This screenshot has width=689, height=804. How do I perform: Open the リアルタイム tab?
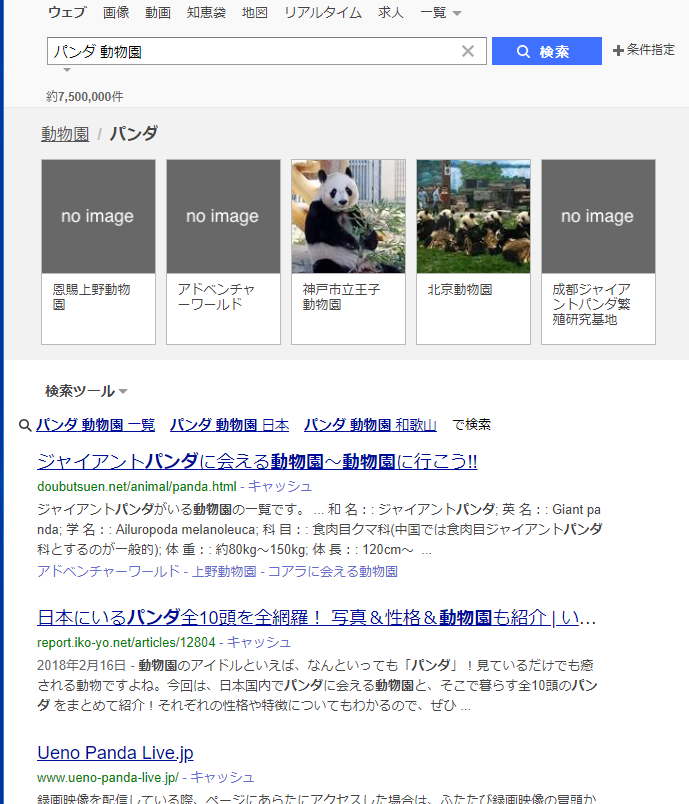coord(323,12)
